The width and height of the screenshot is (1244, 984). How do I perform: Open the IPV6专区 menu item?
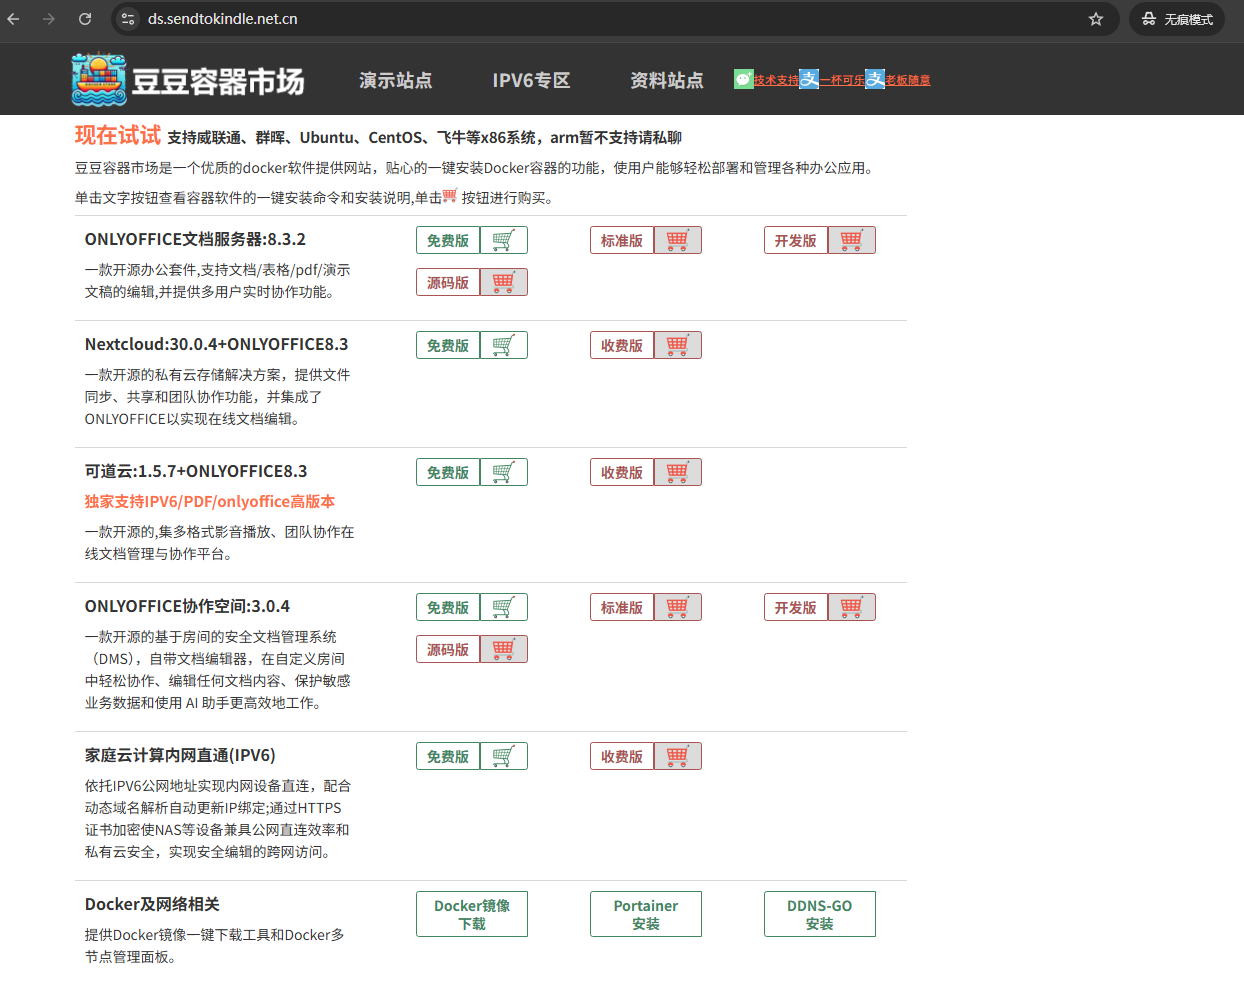pos(531,80)
